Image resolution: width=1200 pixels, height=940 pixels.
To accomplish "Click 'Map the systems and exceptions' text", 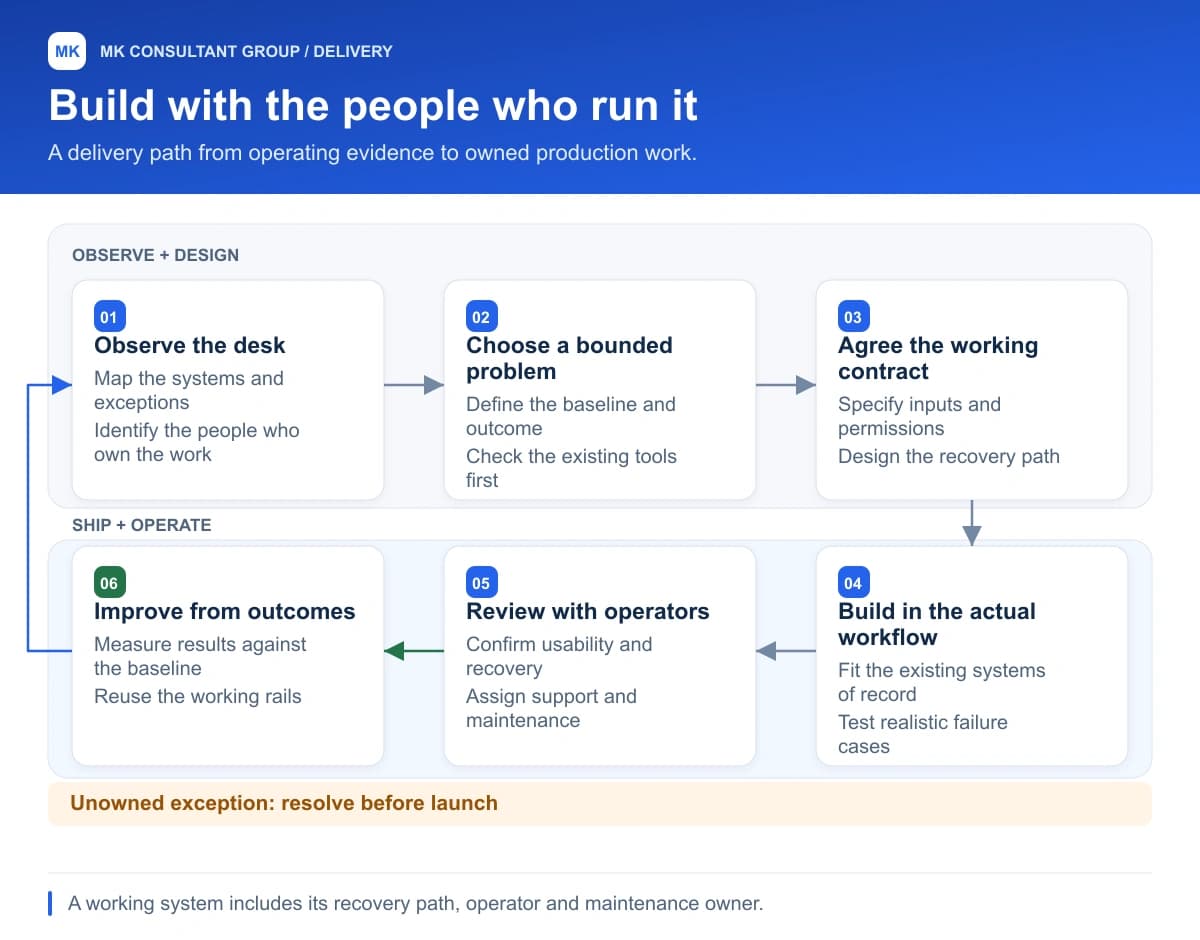I will [x=189, y=390].
